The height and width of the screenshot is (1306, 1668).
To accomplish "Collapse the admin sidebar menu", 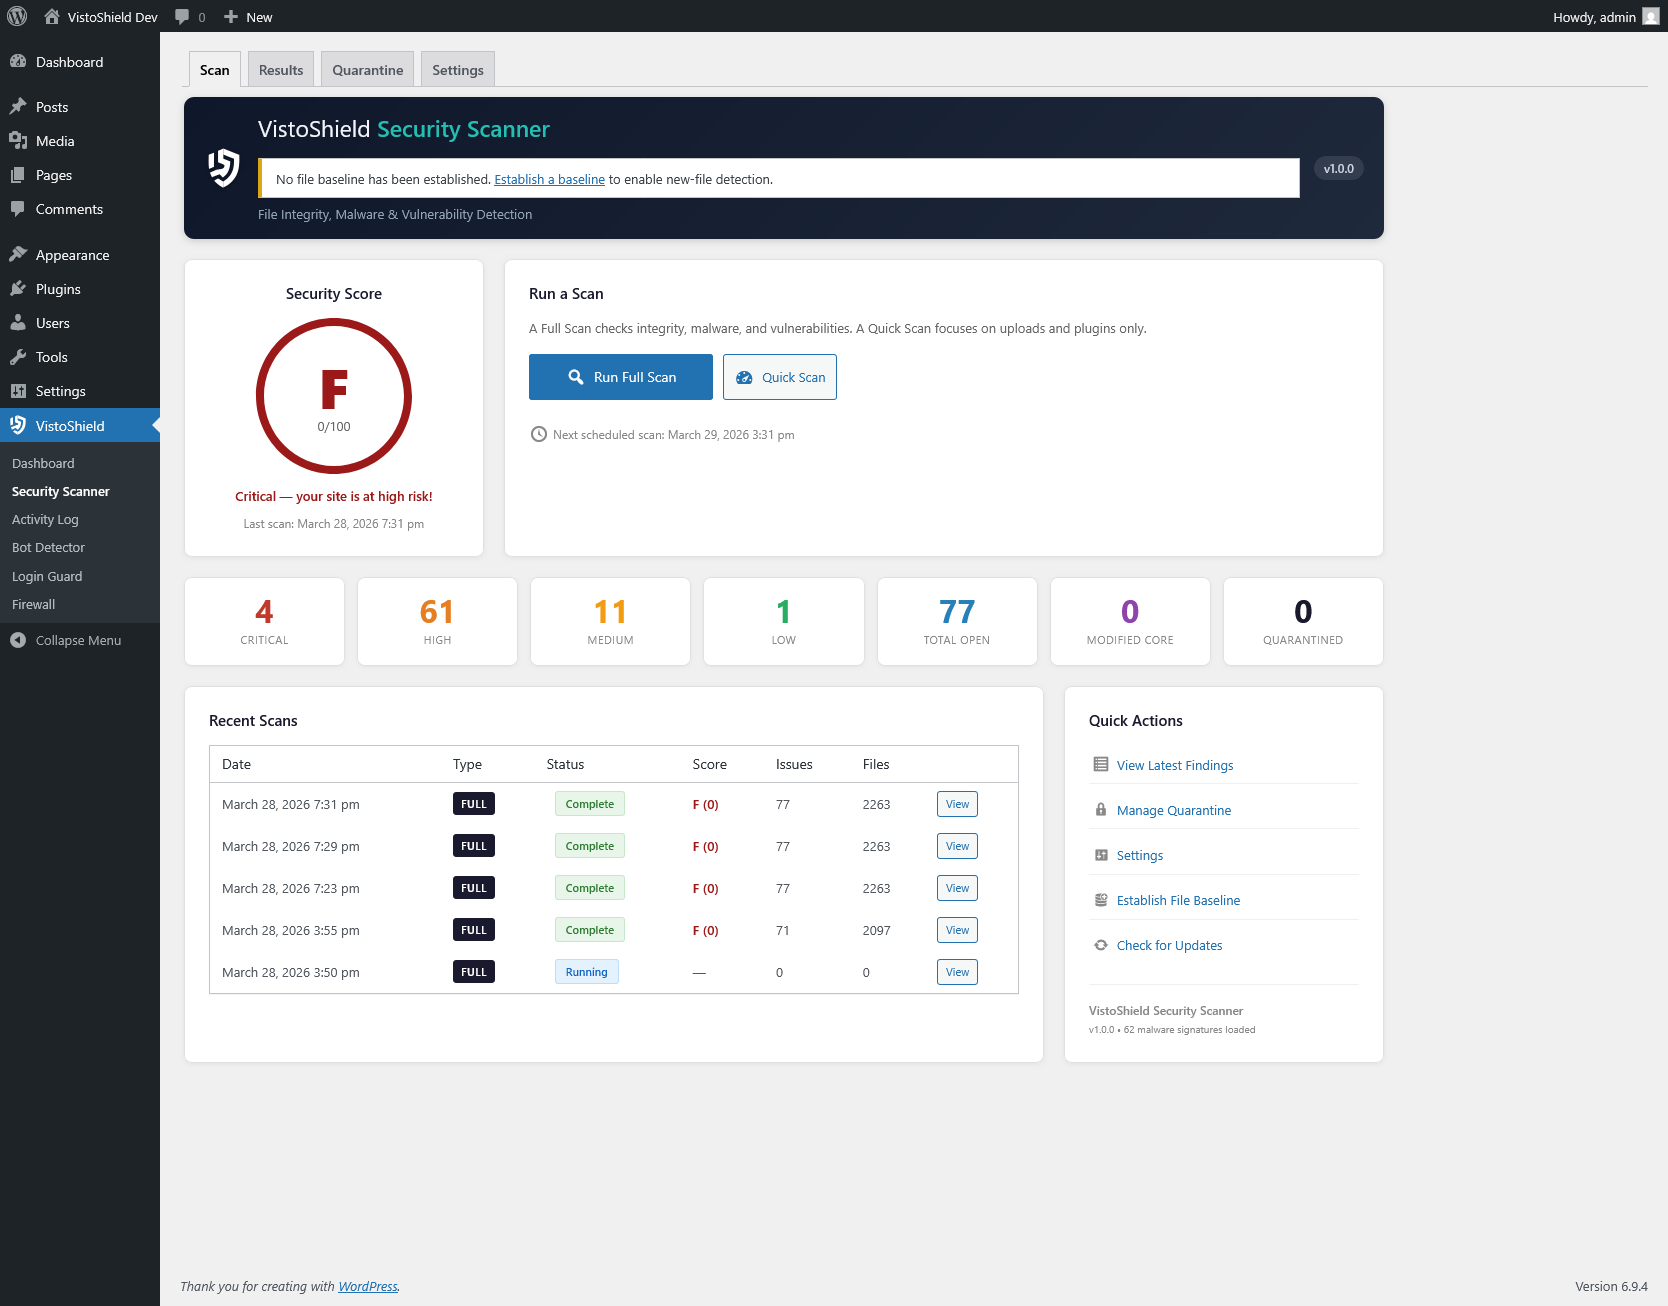I will (66, 640).
